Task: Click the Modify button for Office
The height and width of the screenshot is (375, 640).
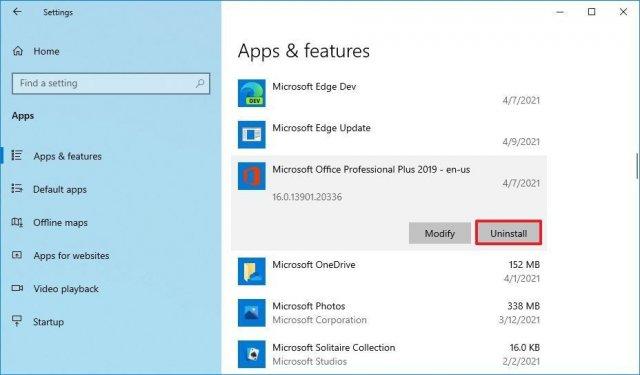Action: [440, 233]
